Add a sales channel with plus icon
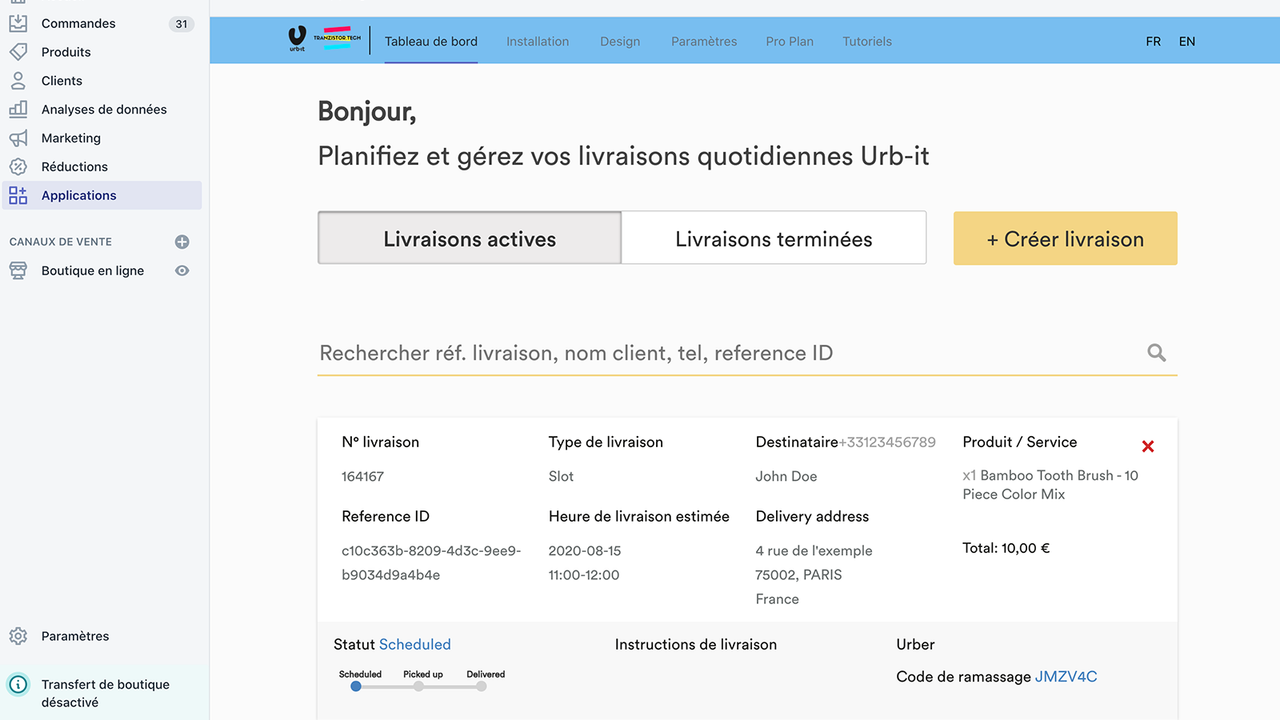The image size is (1280, 720). click(182, 242)
